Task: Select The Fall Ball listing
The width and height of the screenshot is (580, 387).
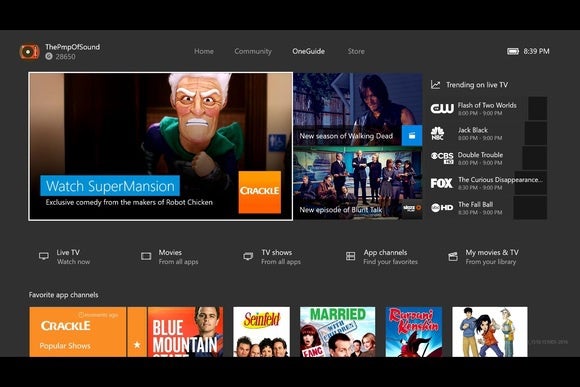Action: click(x=488, y=208)
